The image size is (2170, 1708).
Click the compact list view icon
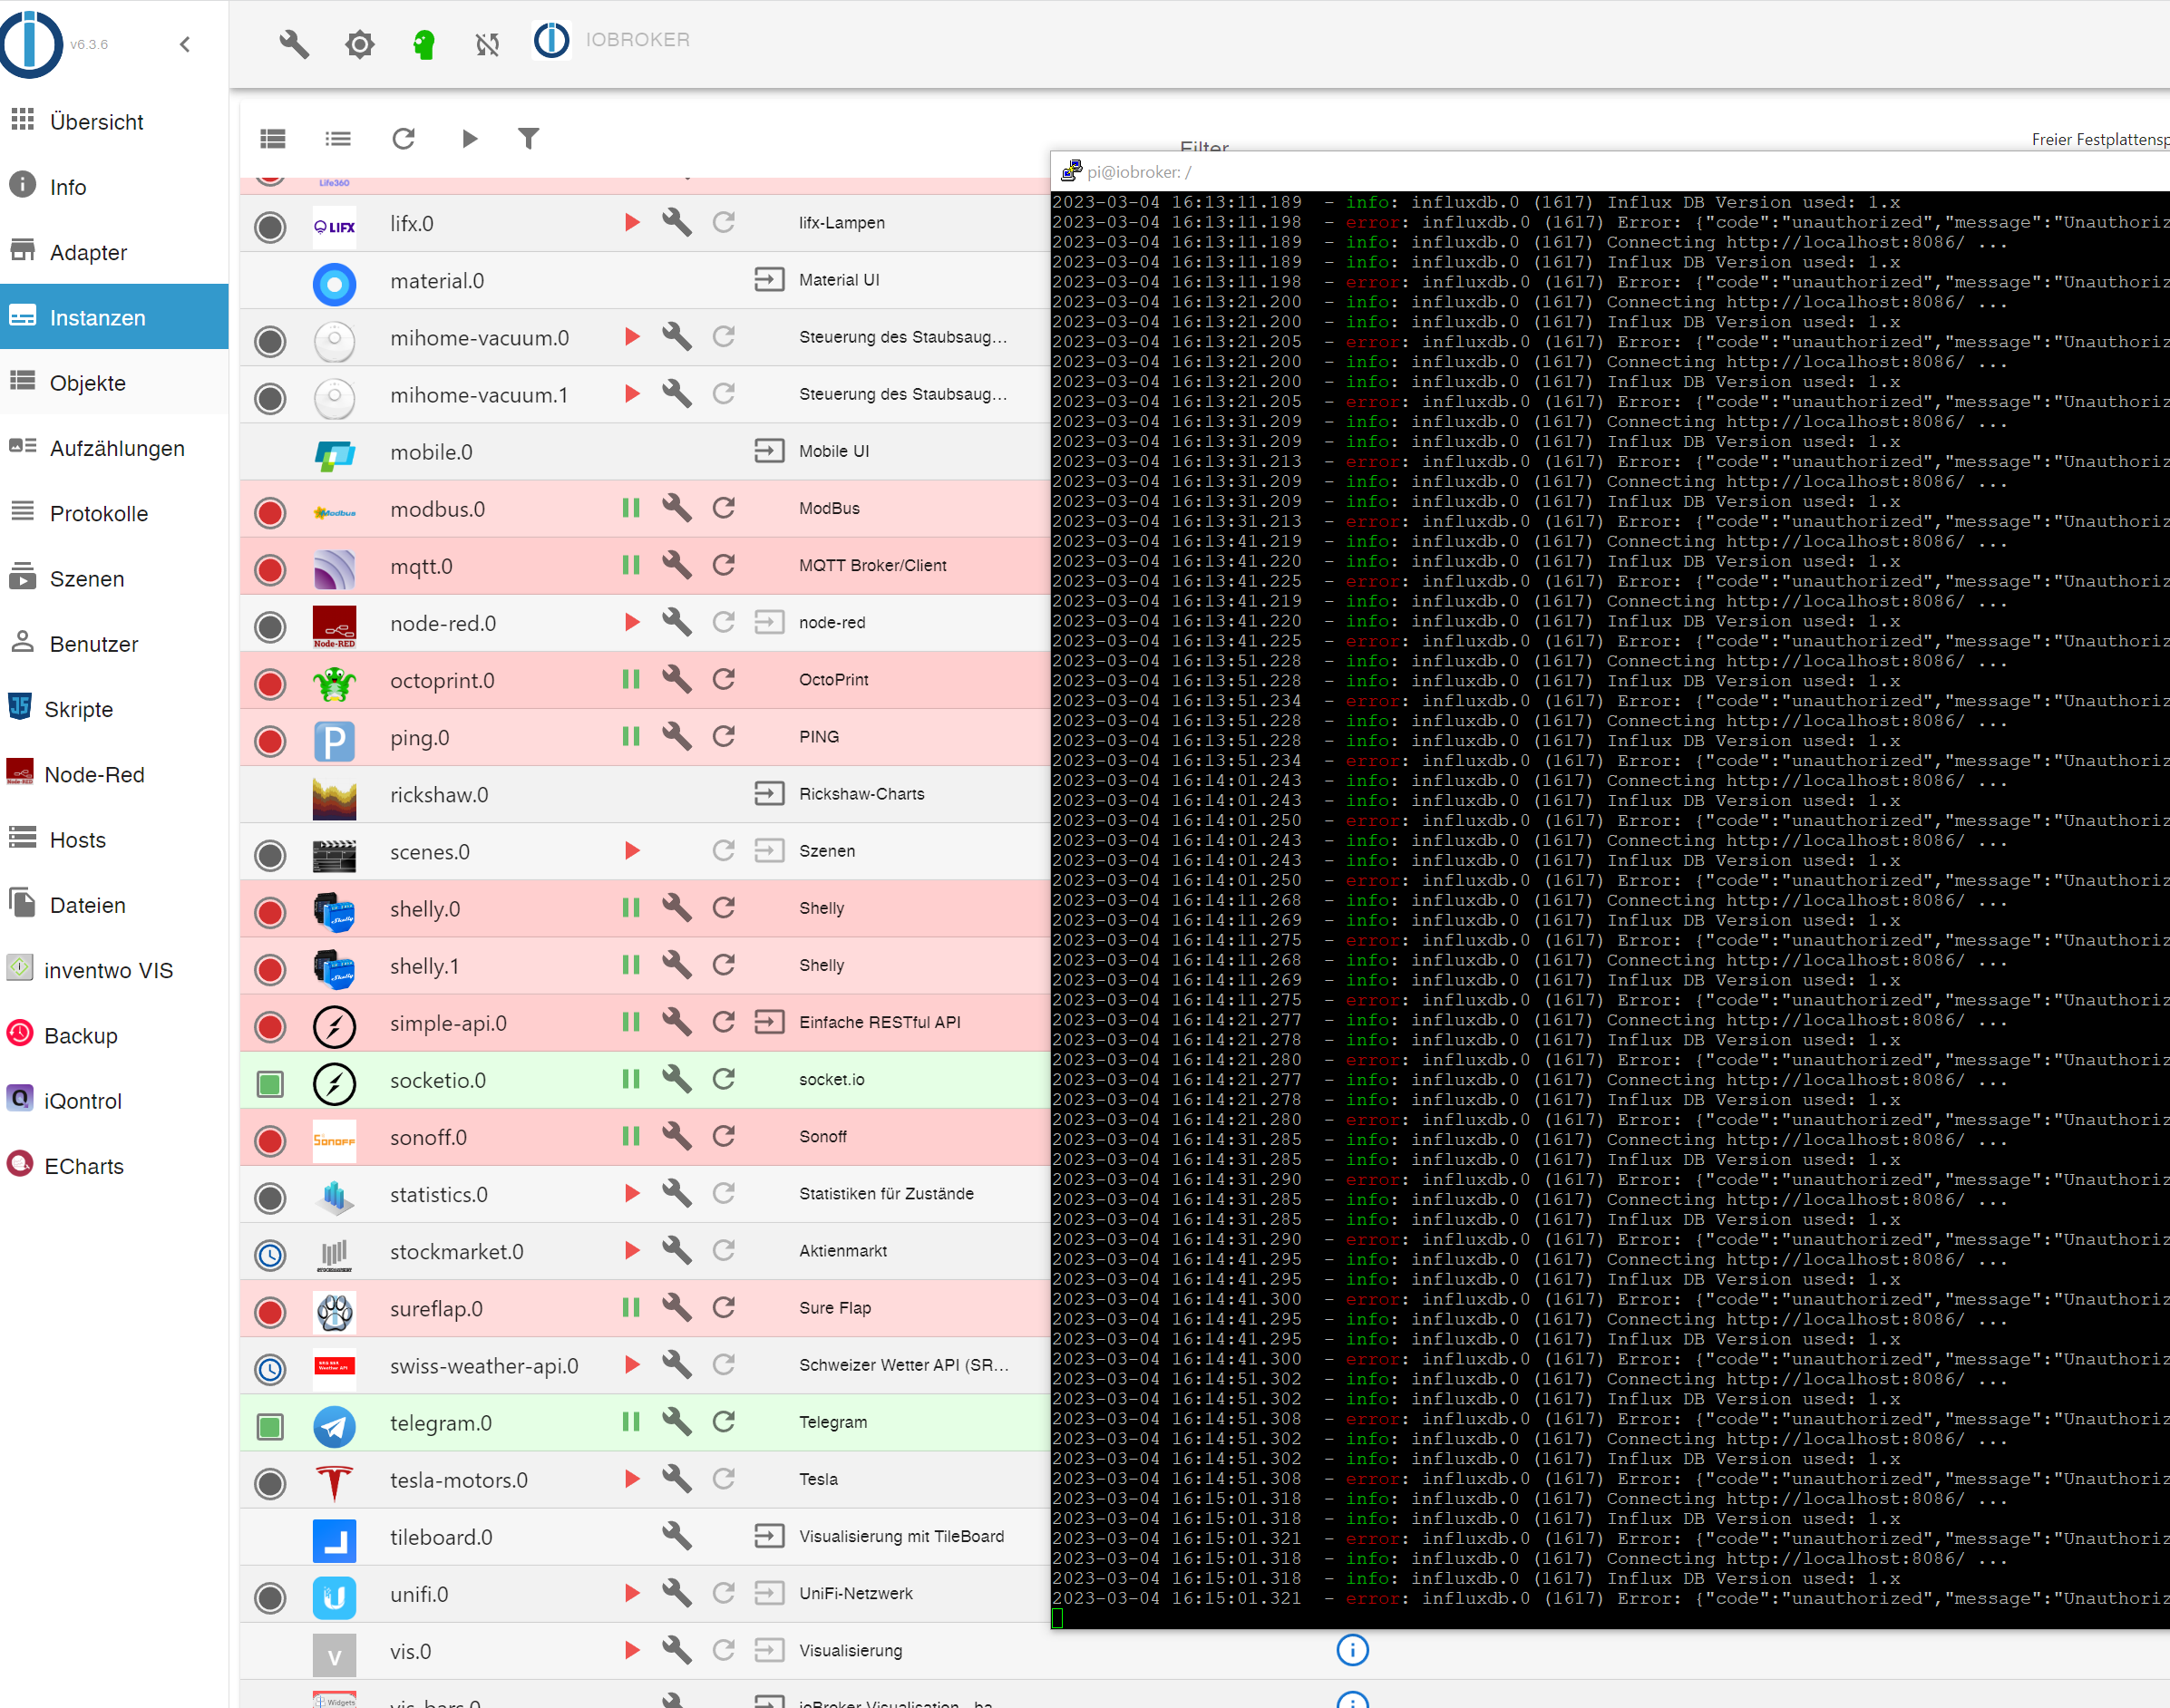[x=338, y=138]
